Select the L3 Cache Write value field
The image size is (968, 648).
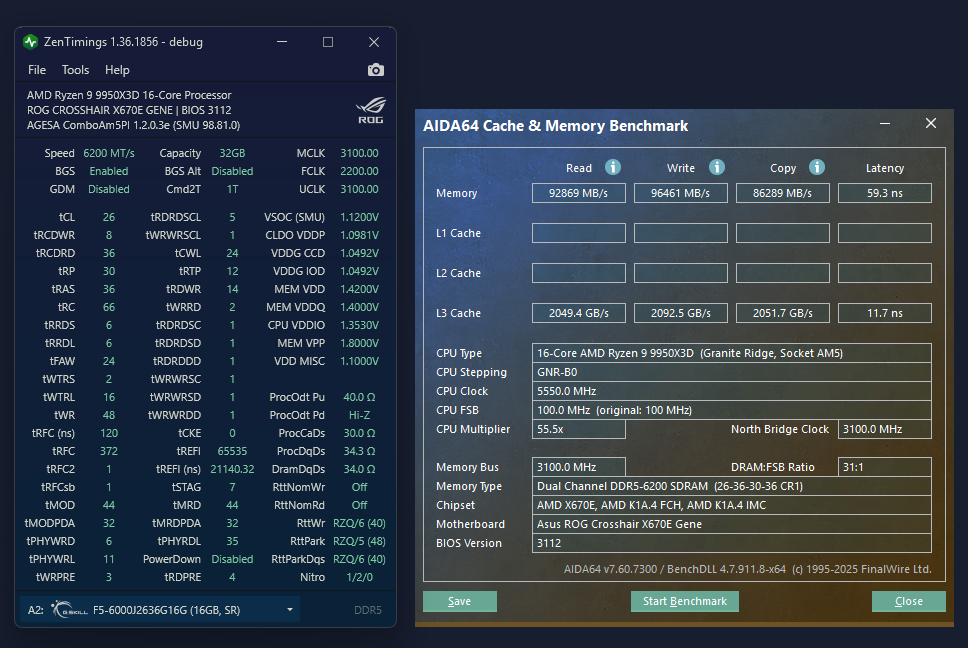[x=681, y=313]
